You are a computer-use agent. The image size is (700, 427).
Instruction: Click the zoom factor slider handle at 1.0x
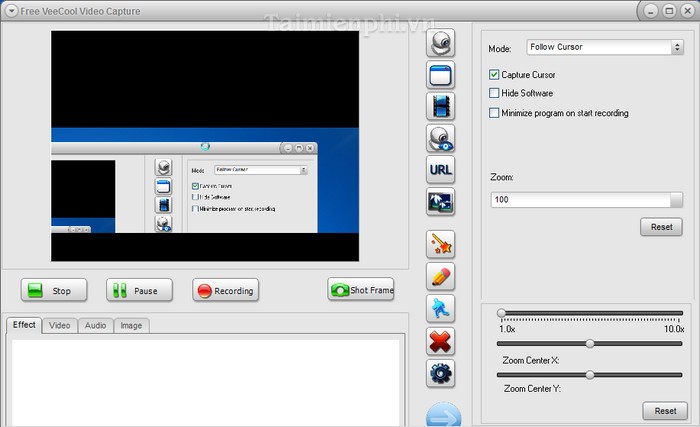tap(501, 313)
